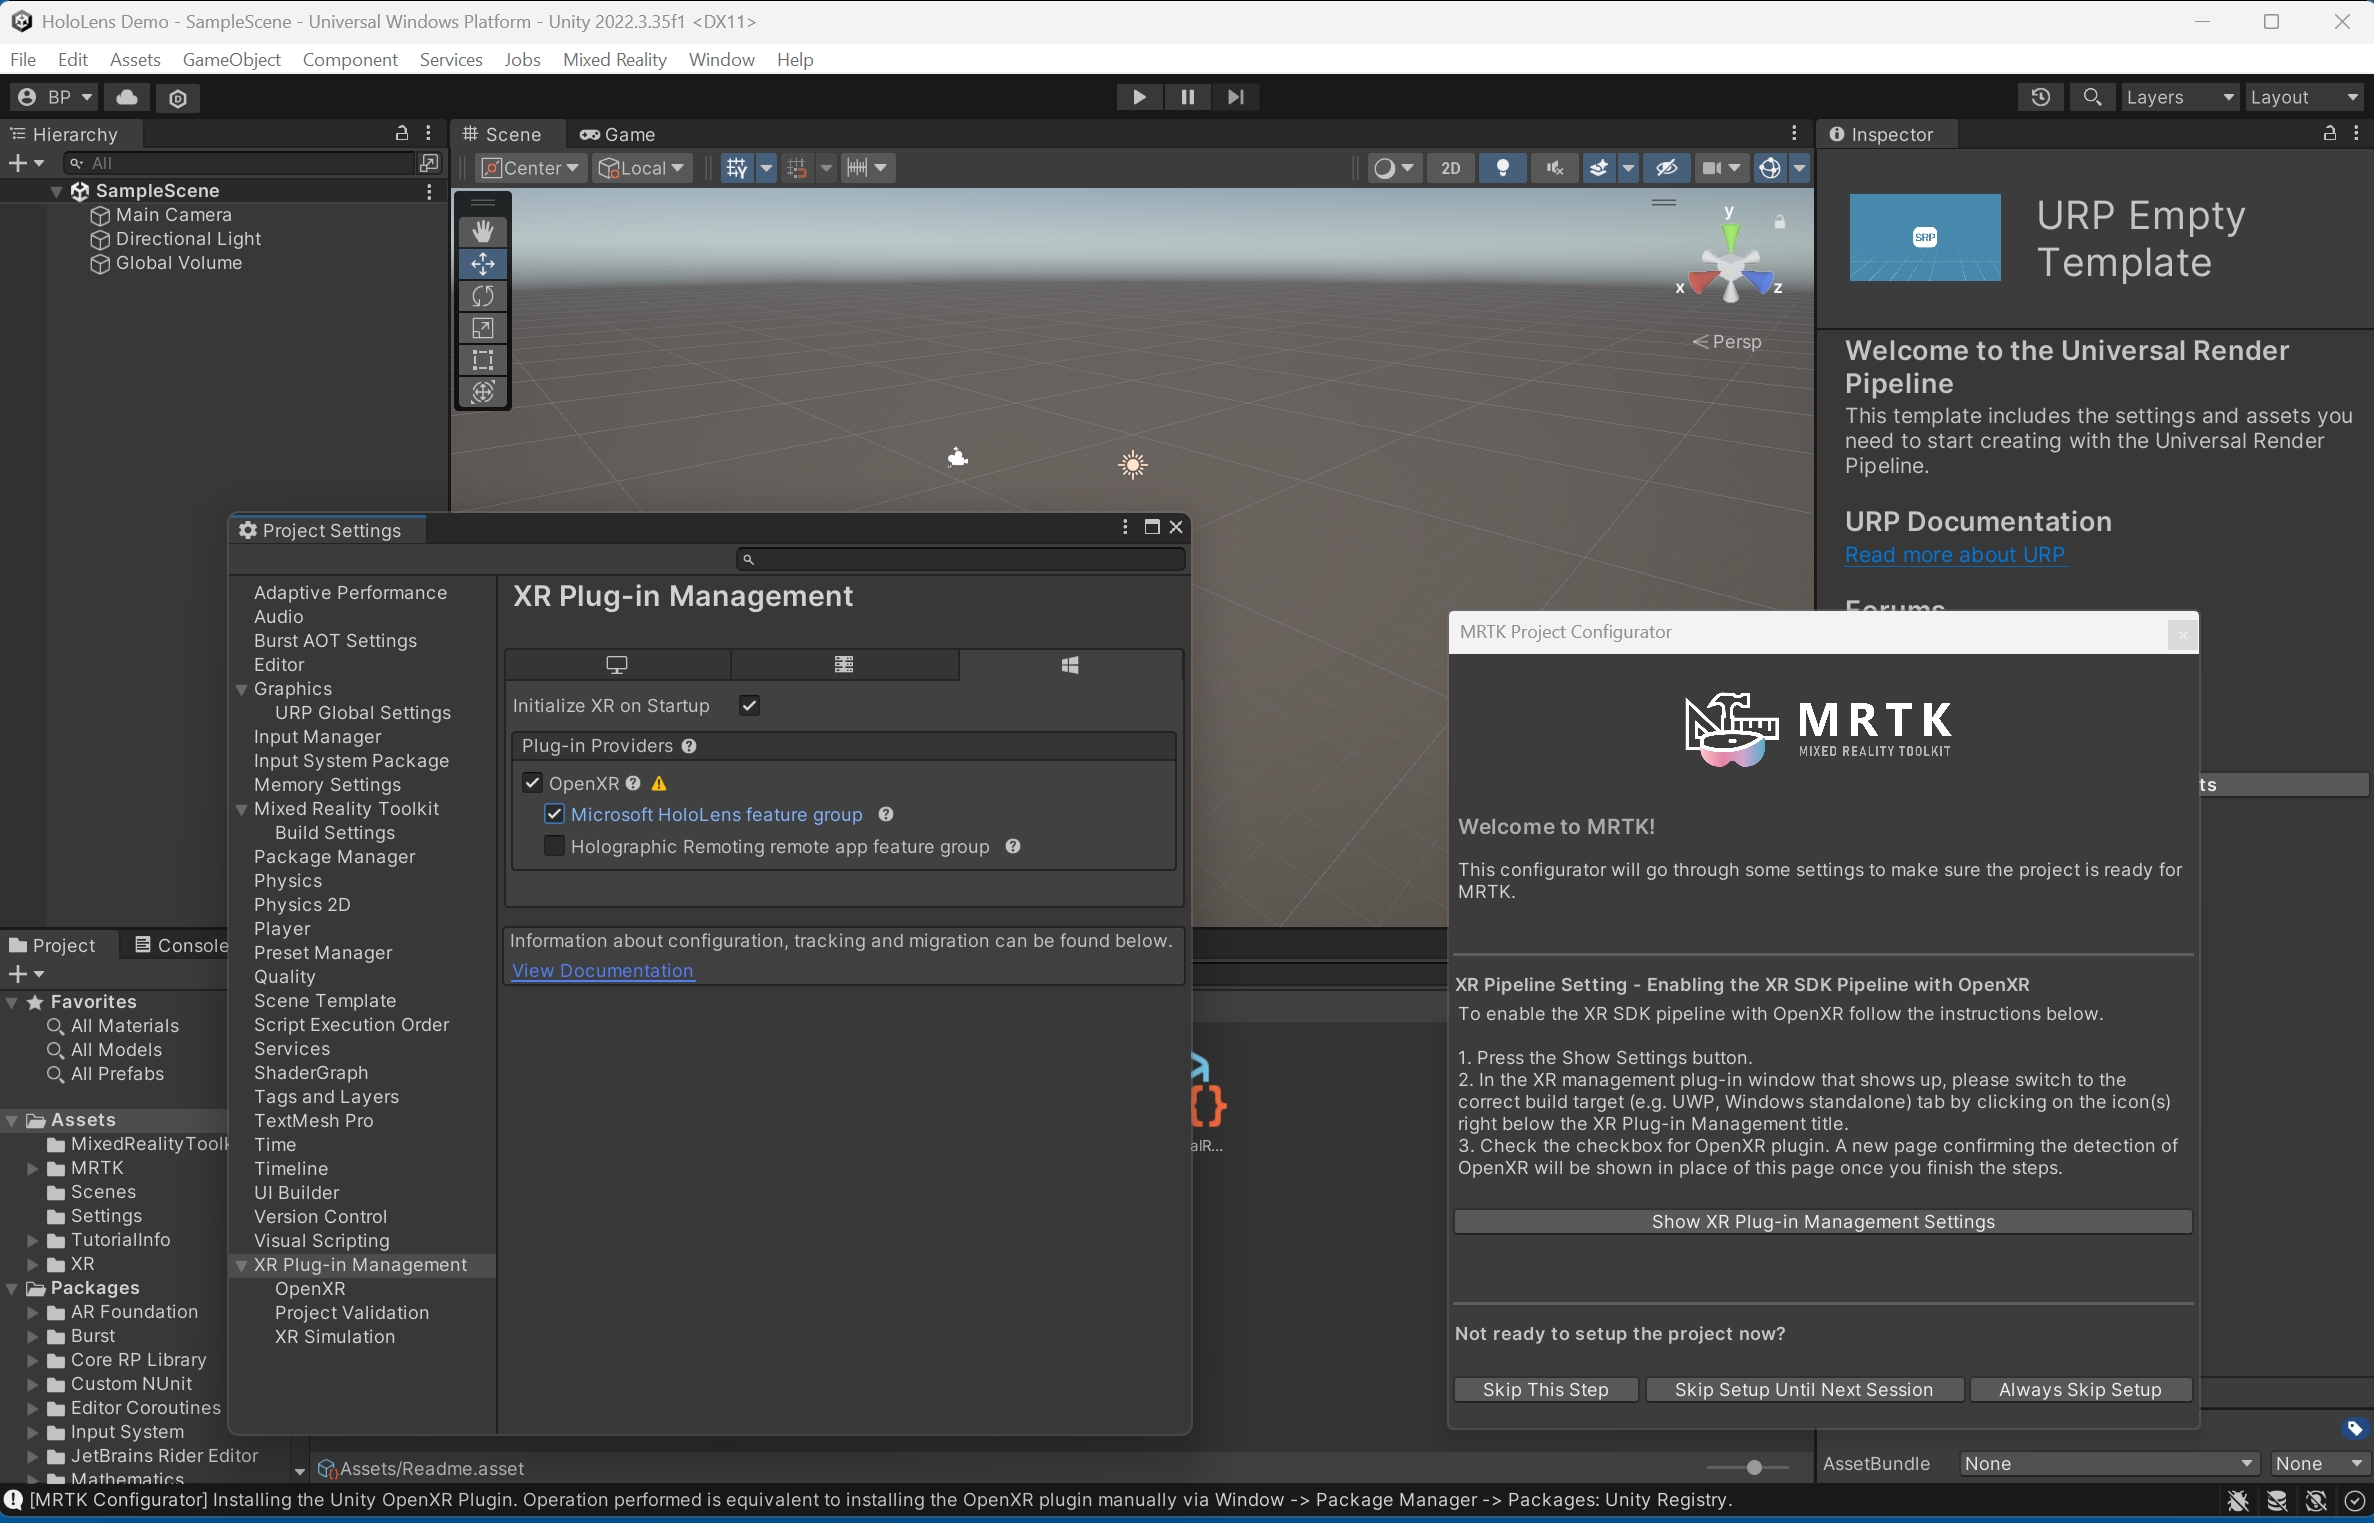
Task: Switch to the Game tab
Action: click(616, 133)
